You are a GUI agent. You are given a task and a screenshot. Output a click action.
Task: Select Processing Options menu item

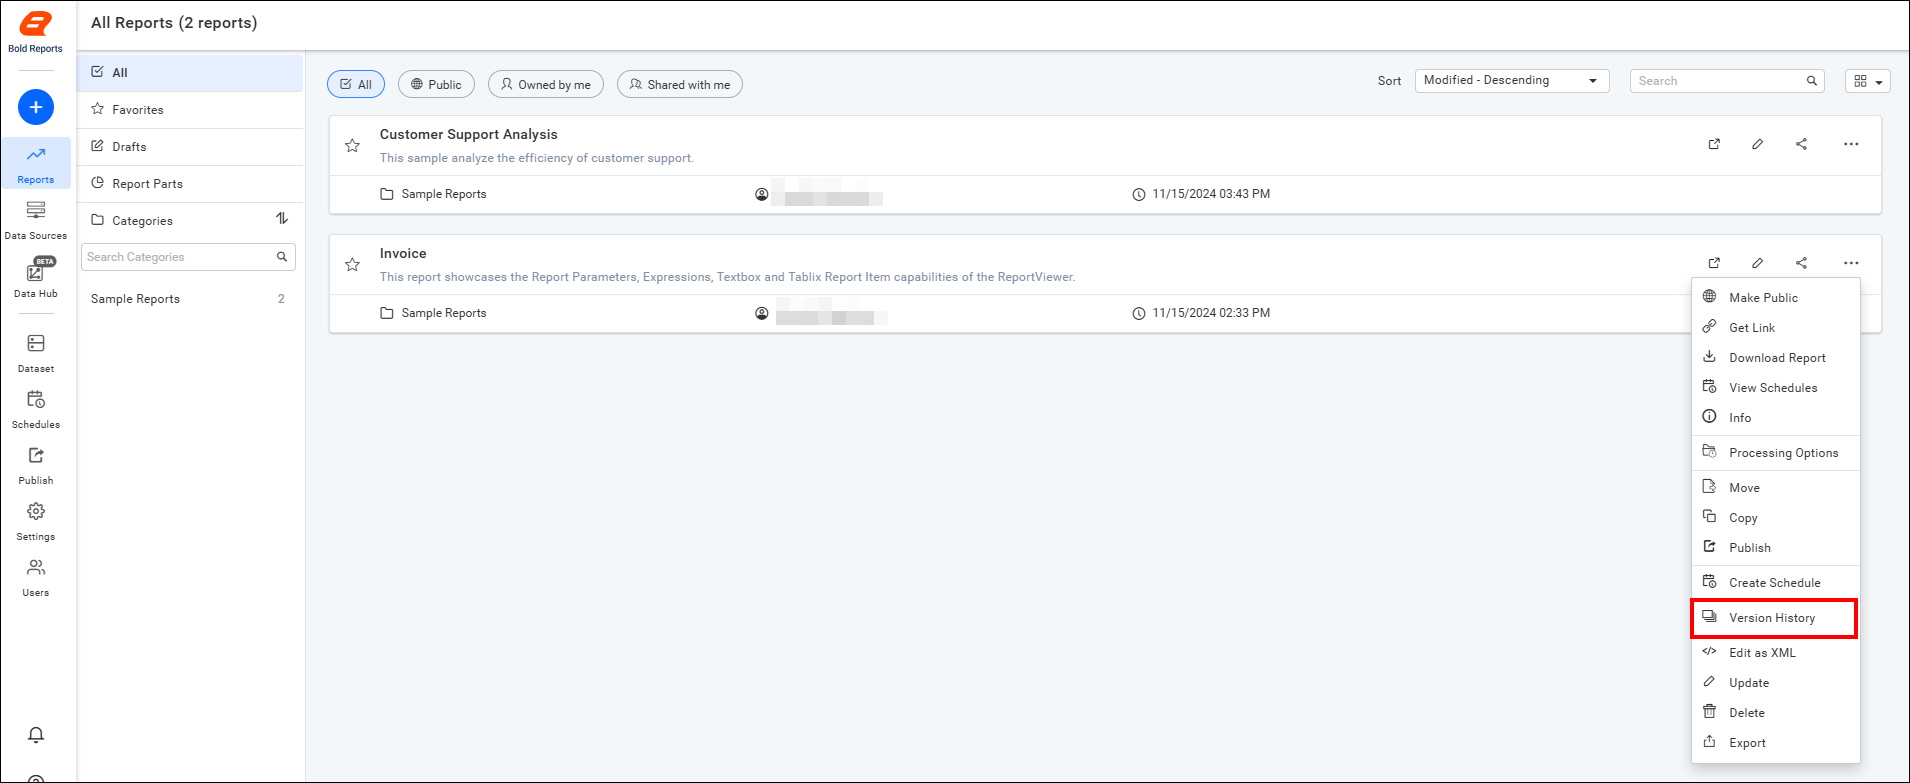[1775, 453]
